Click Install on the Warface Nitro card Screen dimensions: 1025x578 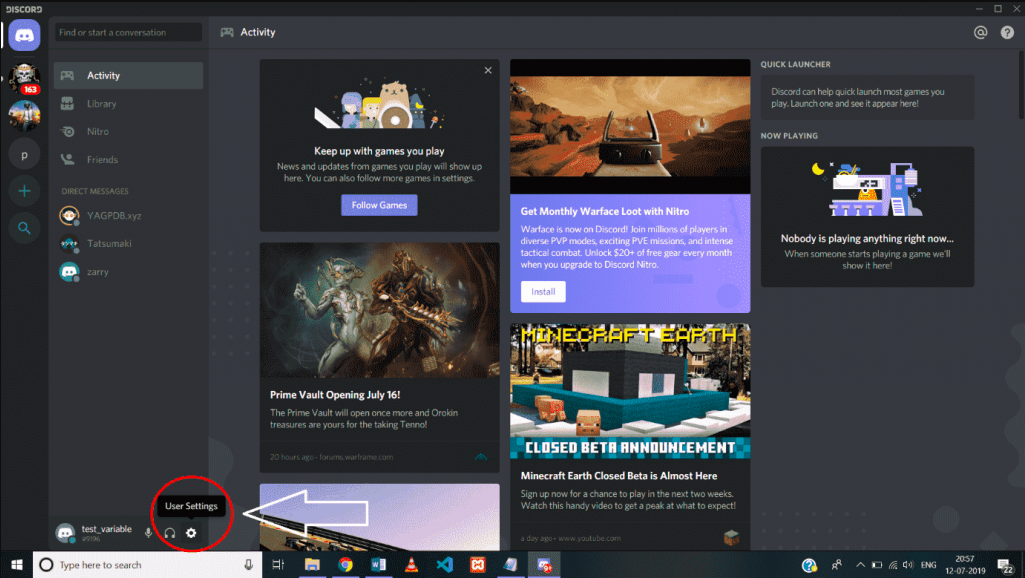[543, 292]
